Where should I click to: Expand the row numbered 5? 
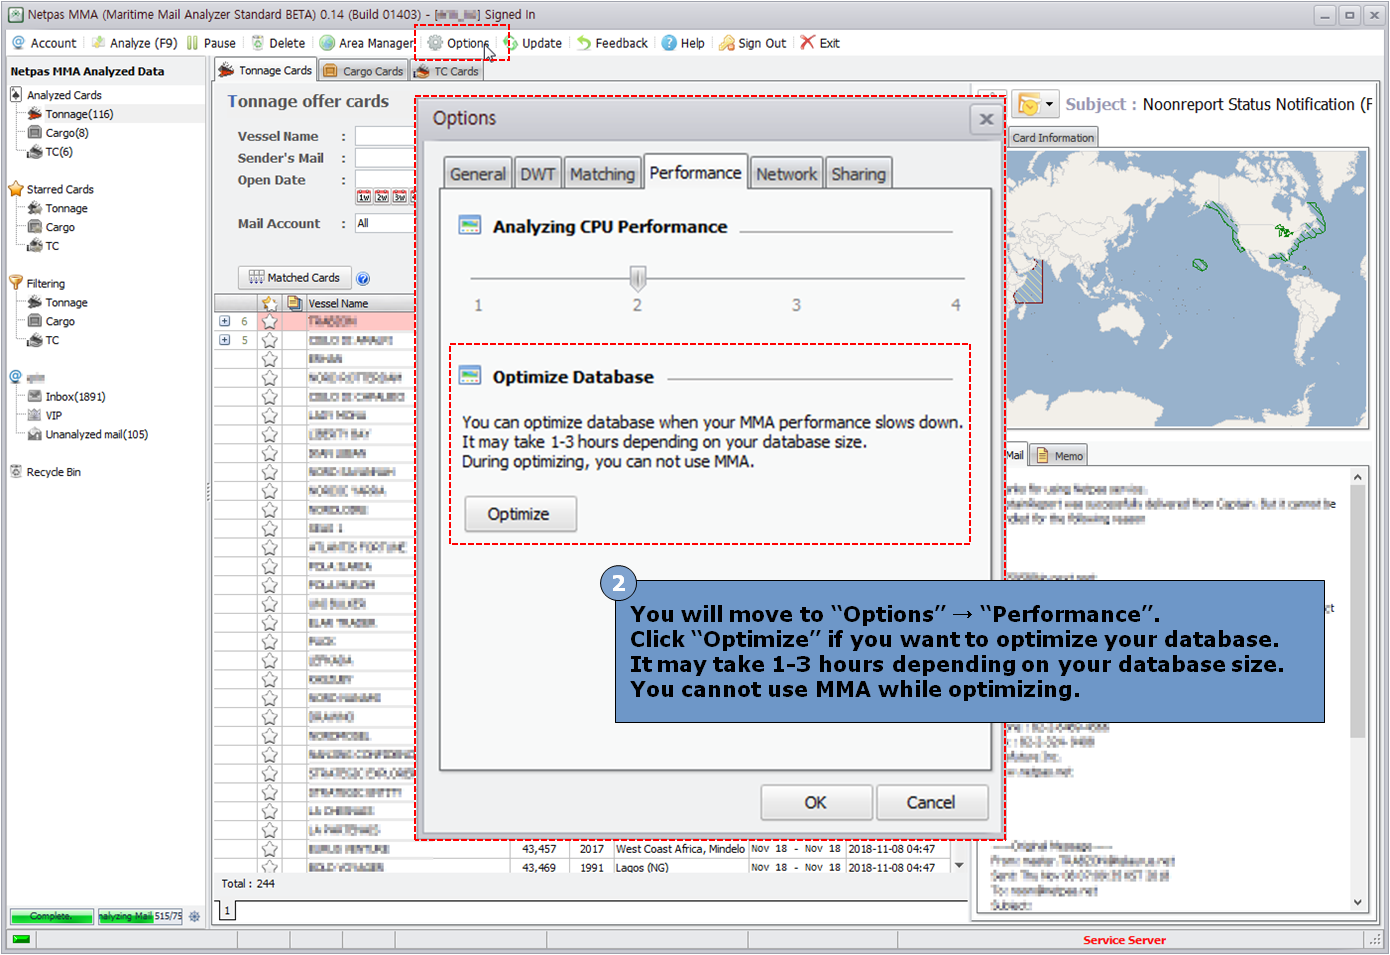coord(224,341)
